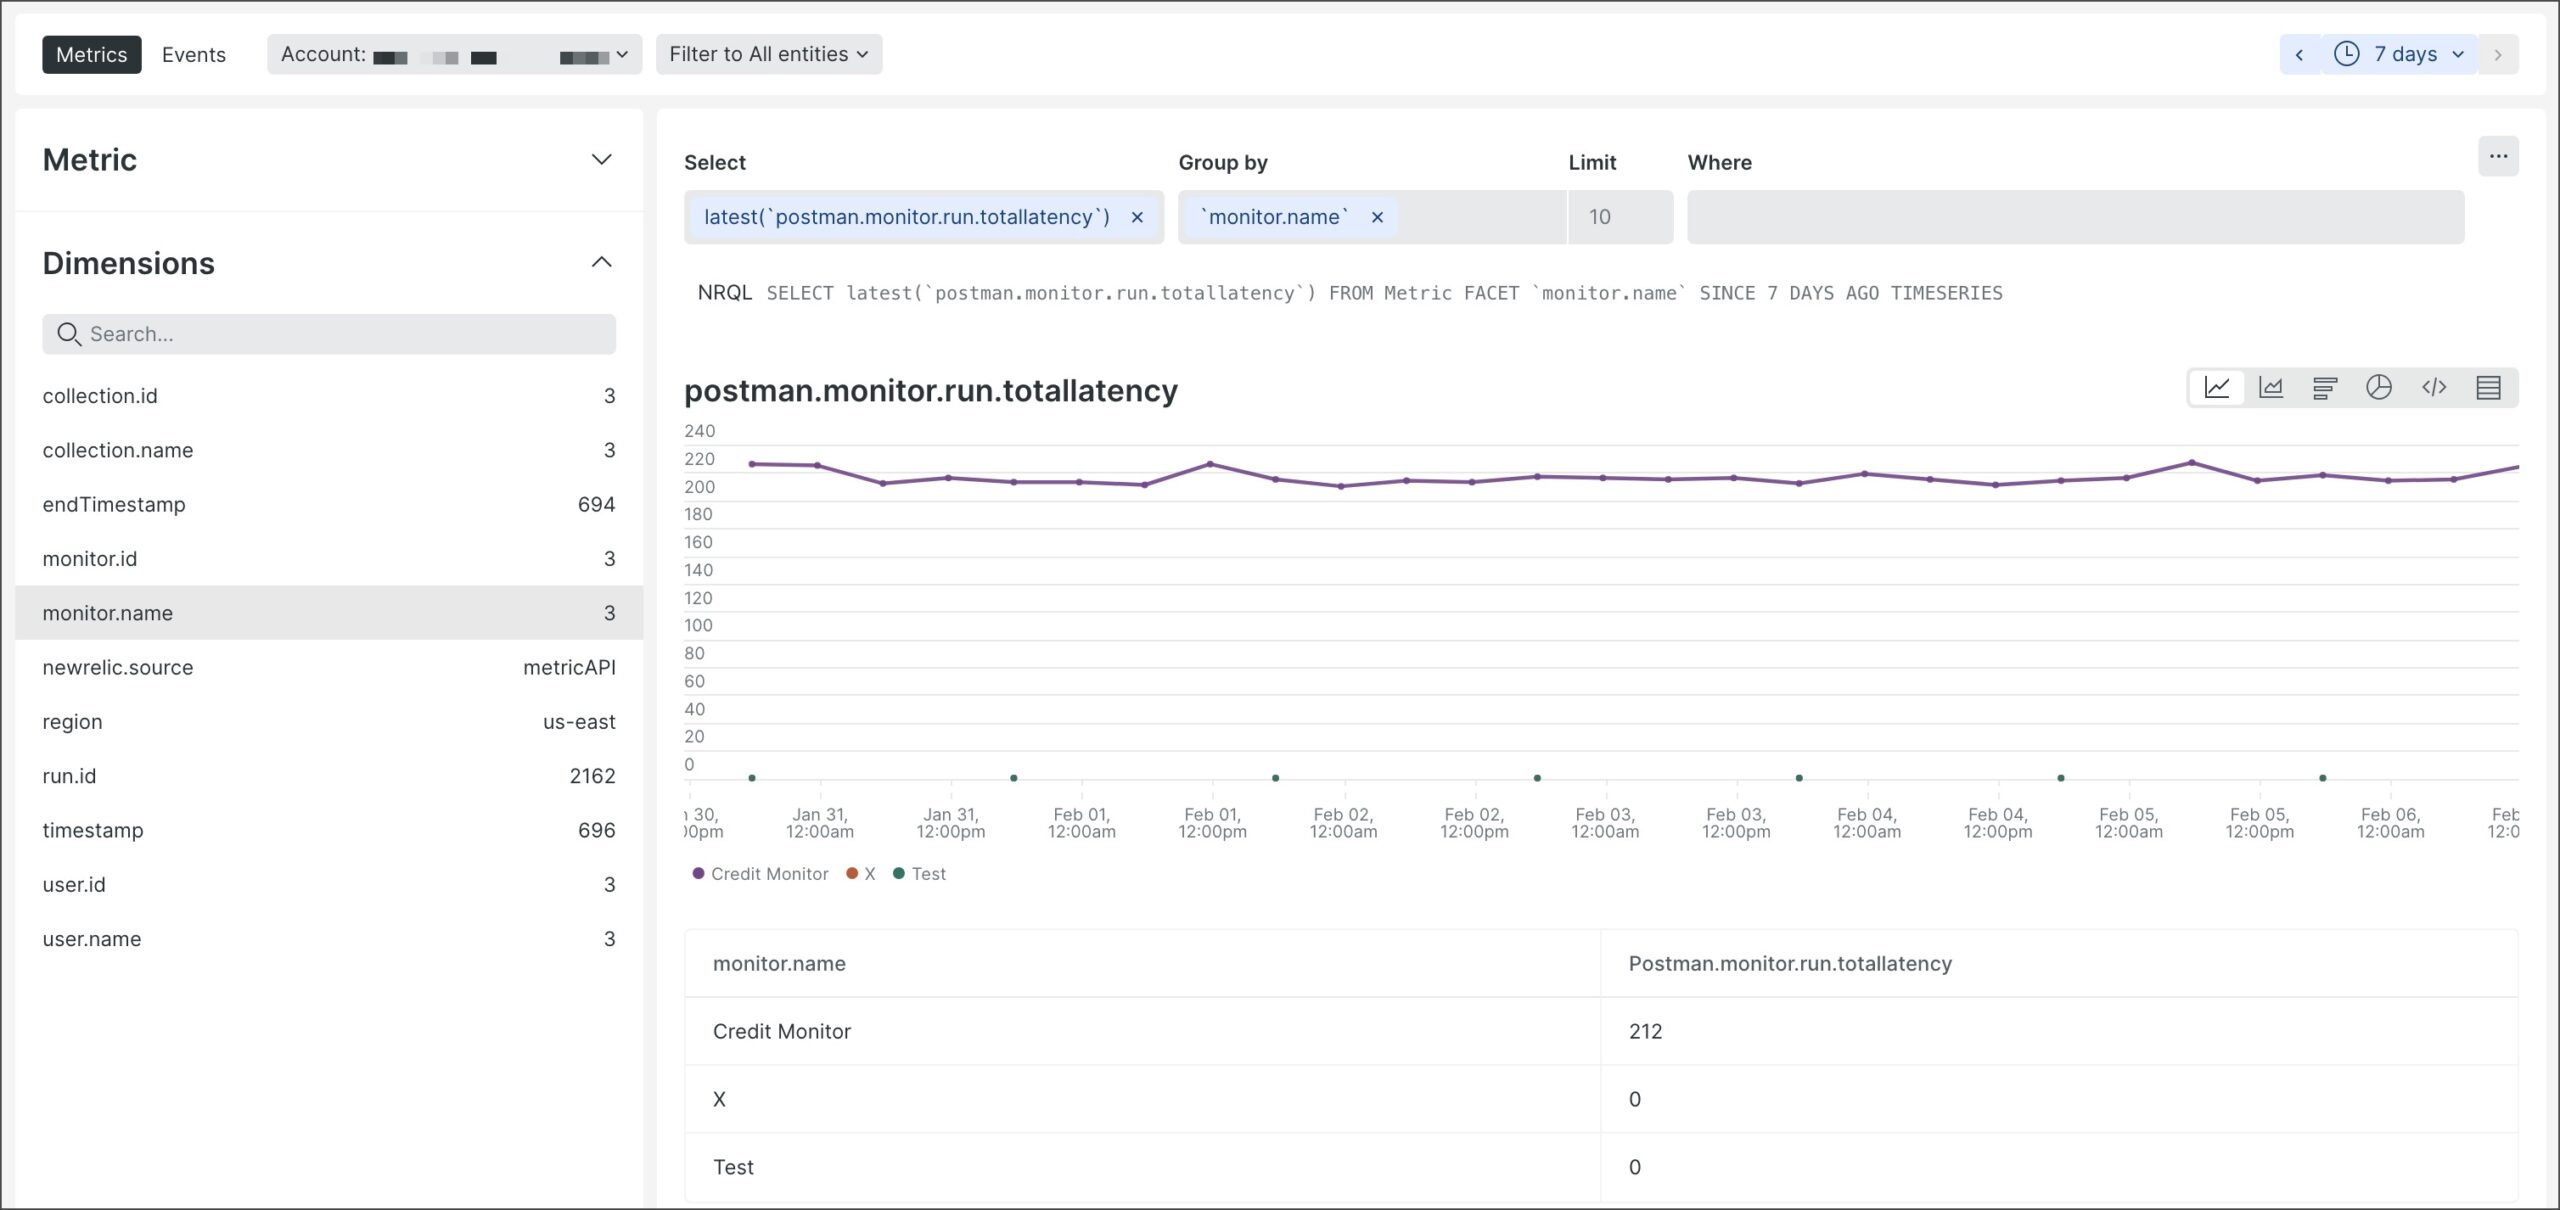
Task: Open the Account dropdown
Action: 454,55
